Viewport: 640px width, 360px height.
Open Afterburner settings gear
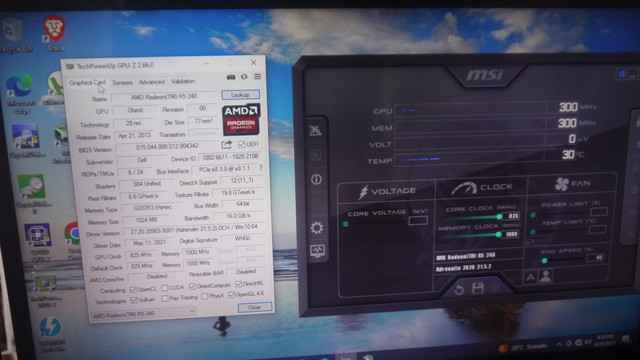(x=317, y=228)
